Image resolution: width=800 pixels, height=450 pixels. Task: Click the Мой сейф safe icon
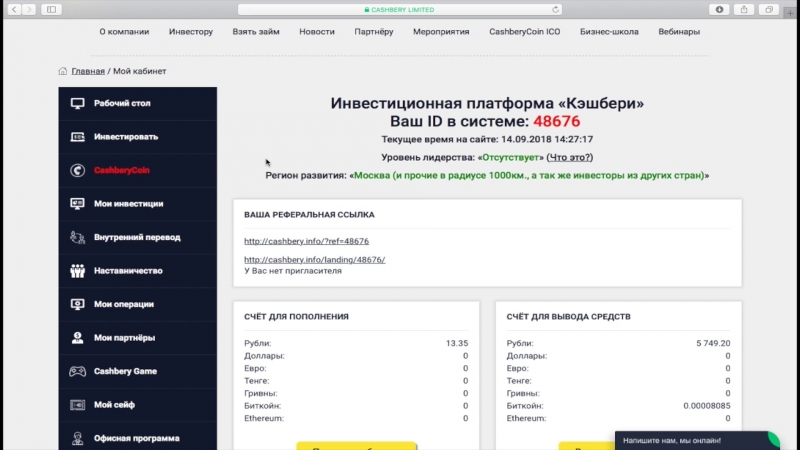[78, 405]
